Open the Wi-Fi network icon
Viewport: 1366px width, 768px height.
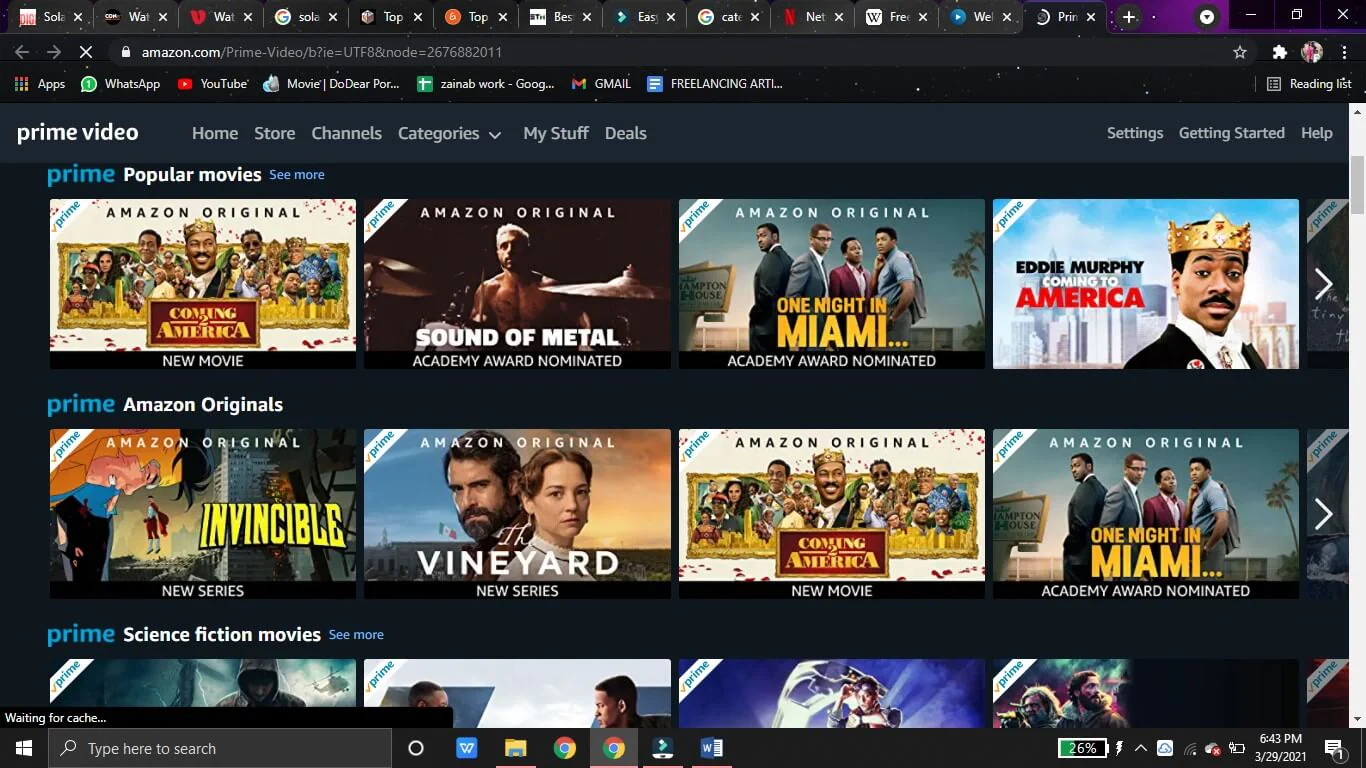tap(1190, 748)
